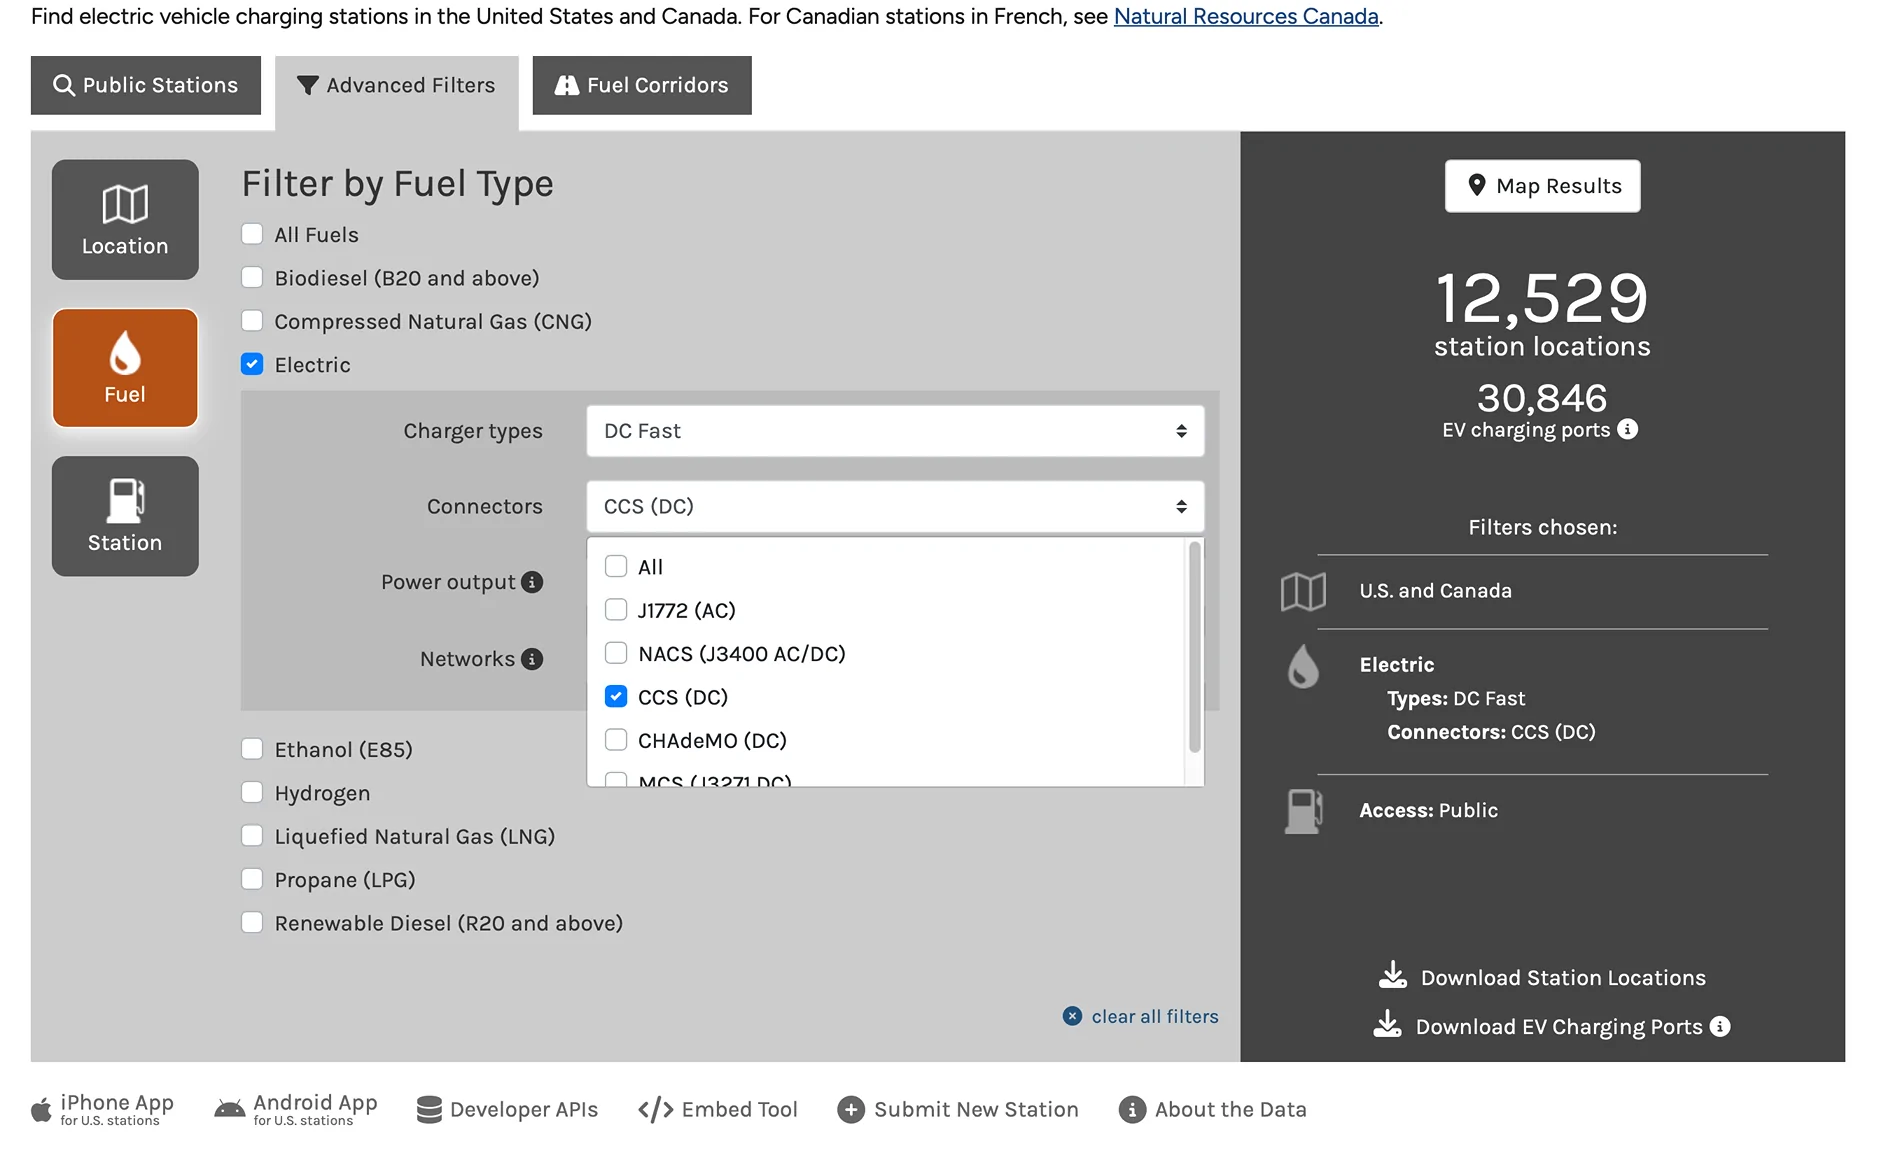Check the All Fuels checkbox
The width and height of the screenshot is (1900, 1167).
point(252,234)
